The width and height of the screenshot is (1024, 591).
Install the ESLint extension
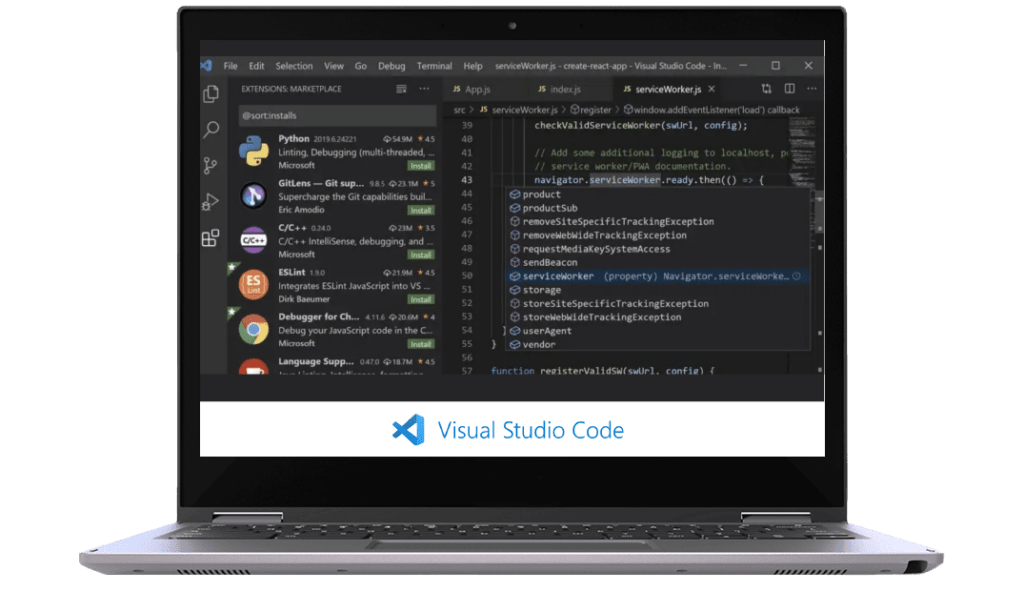421,299
